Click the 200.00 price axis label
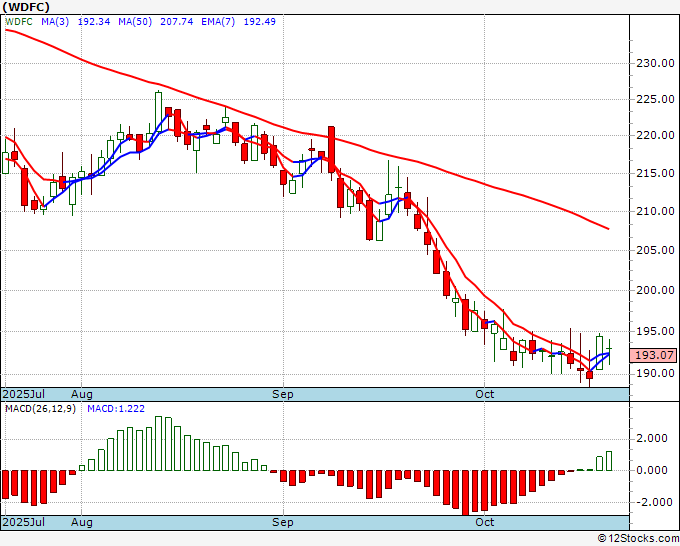Screen dimensions: 680x546 (655, 290)
